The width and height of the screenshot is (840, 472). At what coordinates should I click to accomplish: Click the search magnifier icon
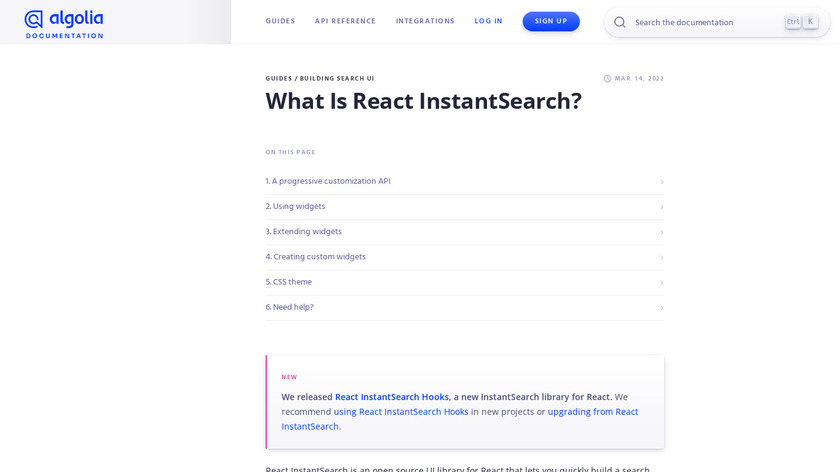pos(619,22)
